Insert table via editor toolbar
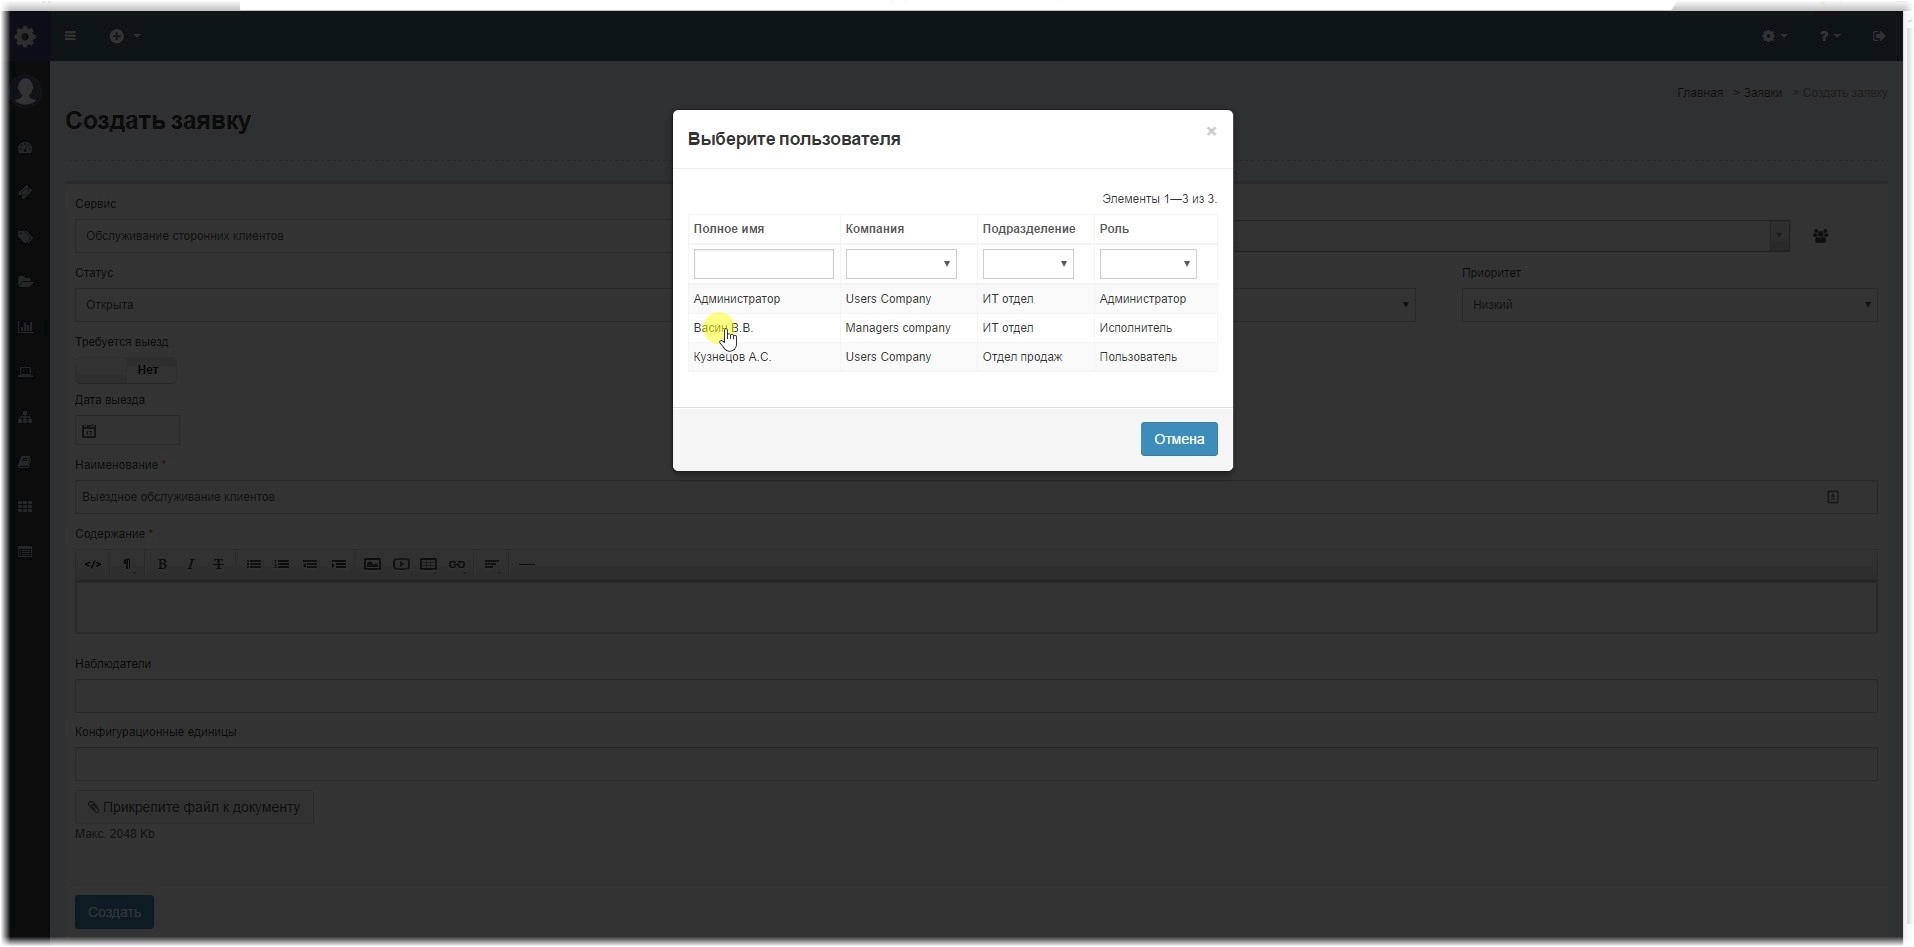This screenshot has height=947, width=1914. tap(429, 564)
